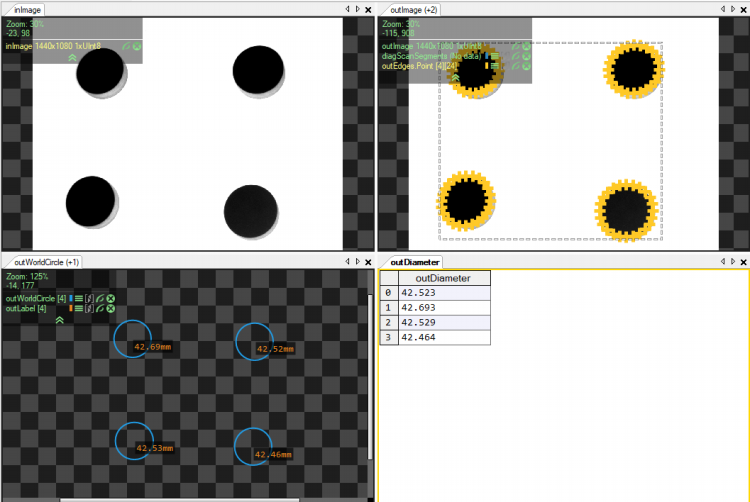The width and height of the screenshot is (750, 502).
Task: Toggle visibility of outLabel overlay
Action: [x=100, y=309]
